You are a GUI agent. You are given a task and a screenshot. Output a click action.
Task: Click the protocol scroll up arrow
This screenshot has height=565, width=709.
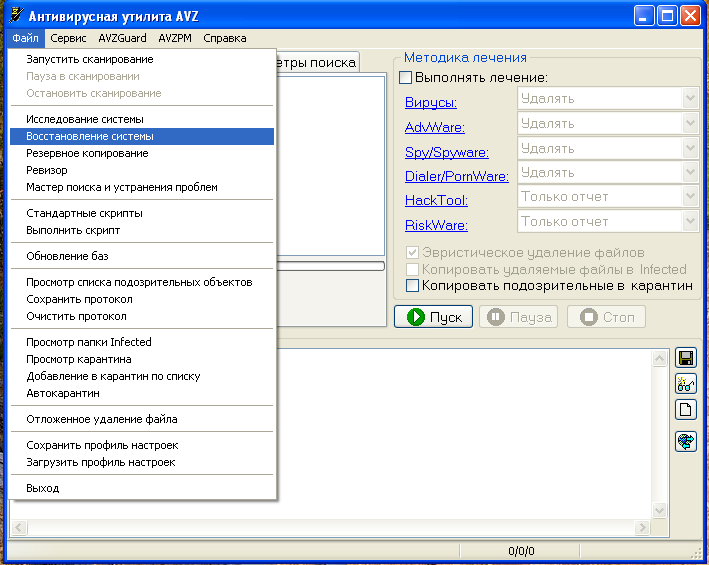[660, 358]
